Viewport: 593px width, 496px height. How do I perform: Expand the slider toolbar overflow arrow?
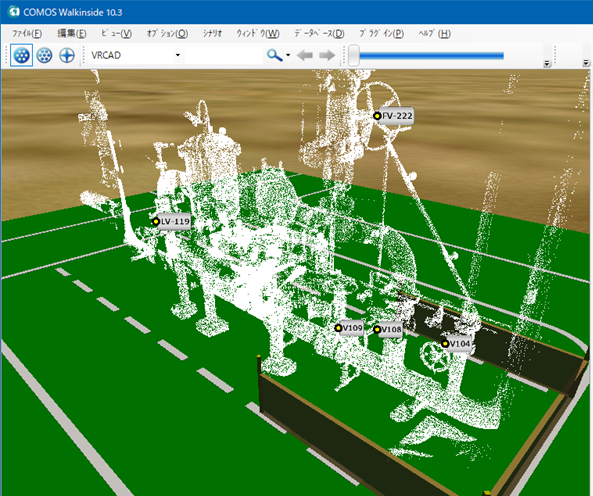coord(546,63)
